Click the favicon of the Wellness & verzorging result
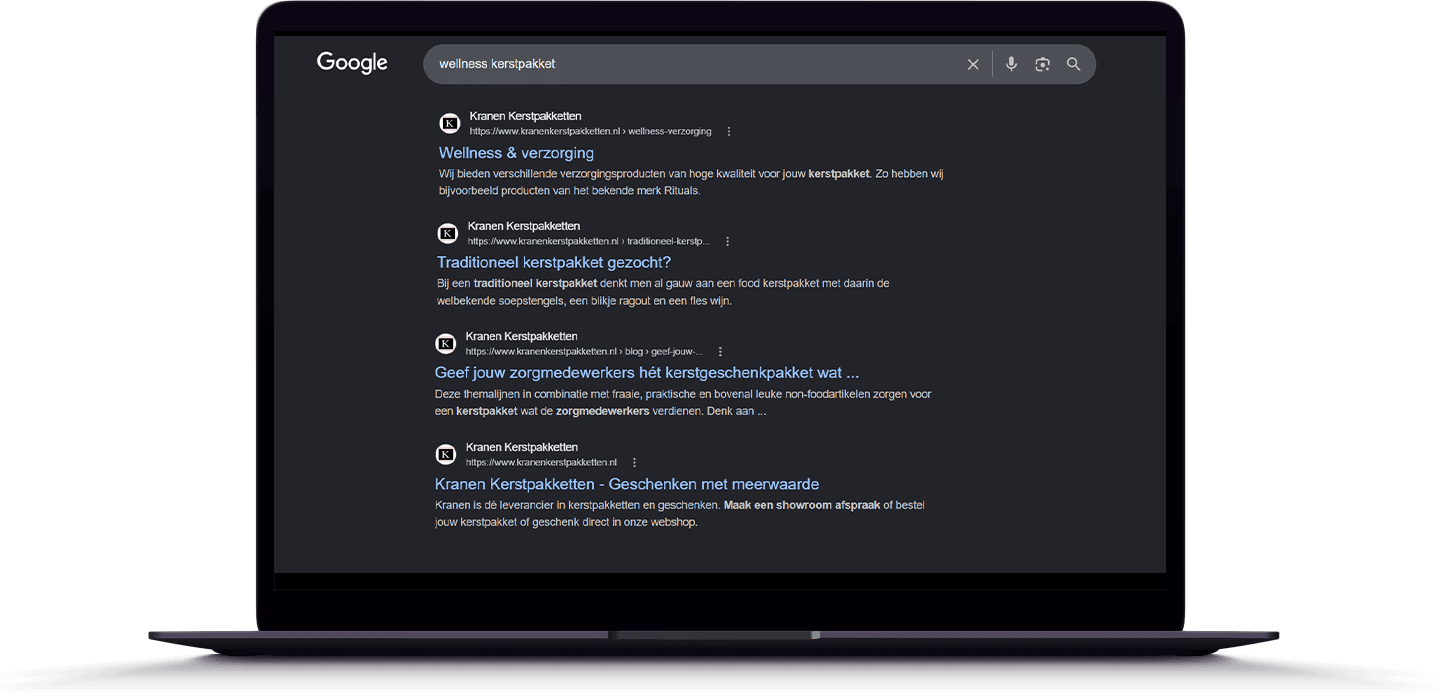The height and width of the screenshot is (695, 1440). click(450, 123)
